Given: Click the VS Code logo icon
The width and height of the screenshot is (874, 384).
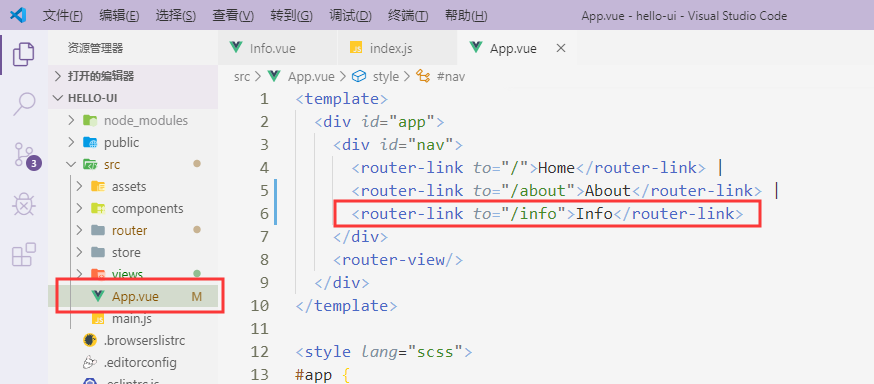Looking at the screenshot, I should 18,15.
